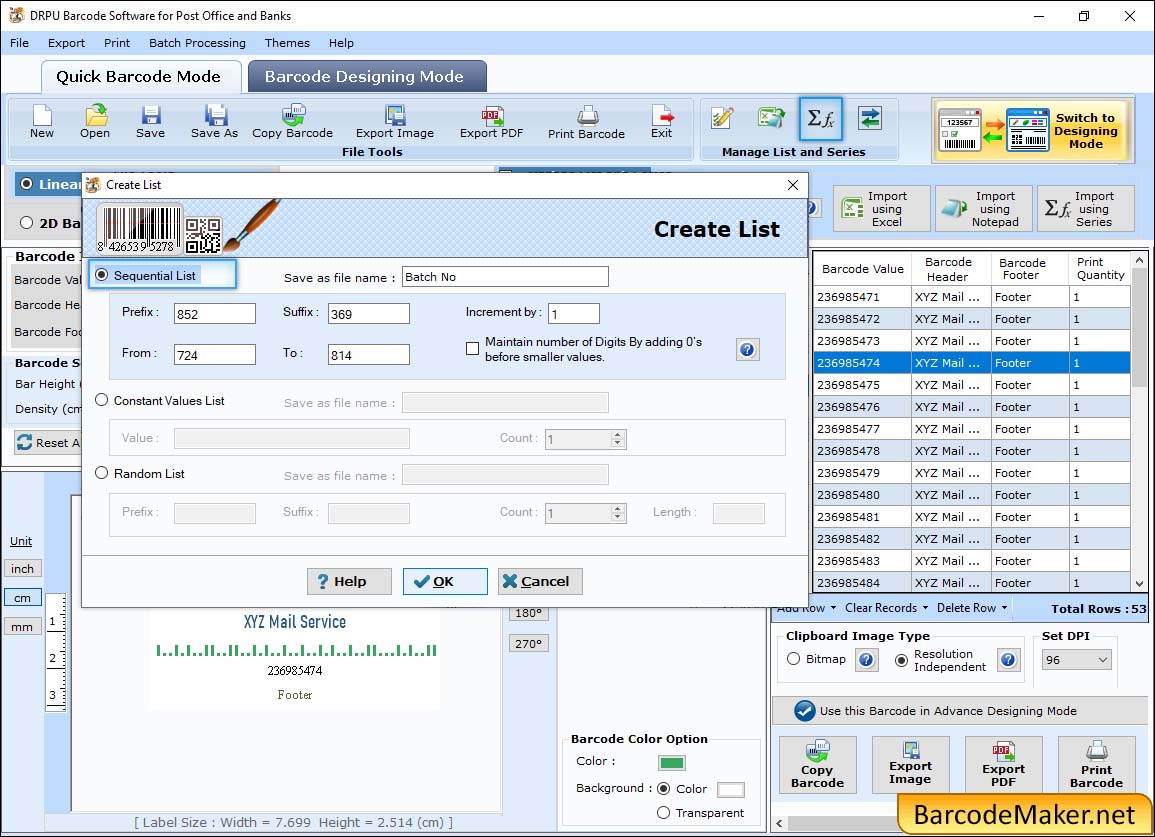This screenshot has height=837, width=1155.
Task: Click the Random List Count stepper
Action: (x=617, y=513)
